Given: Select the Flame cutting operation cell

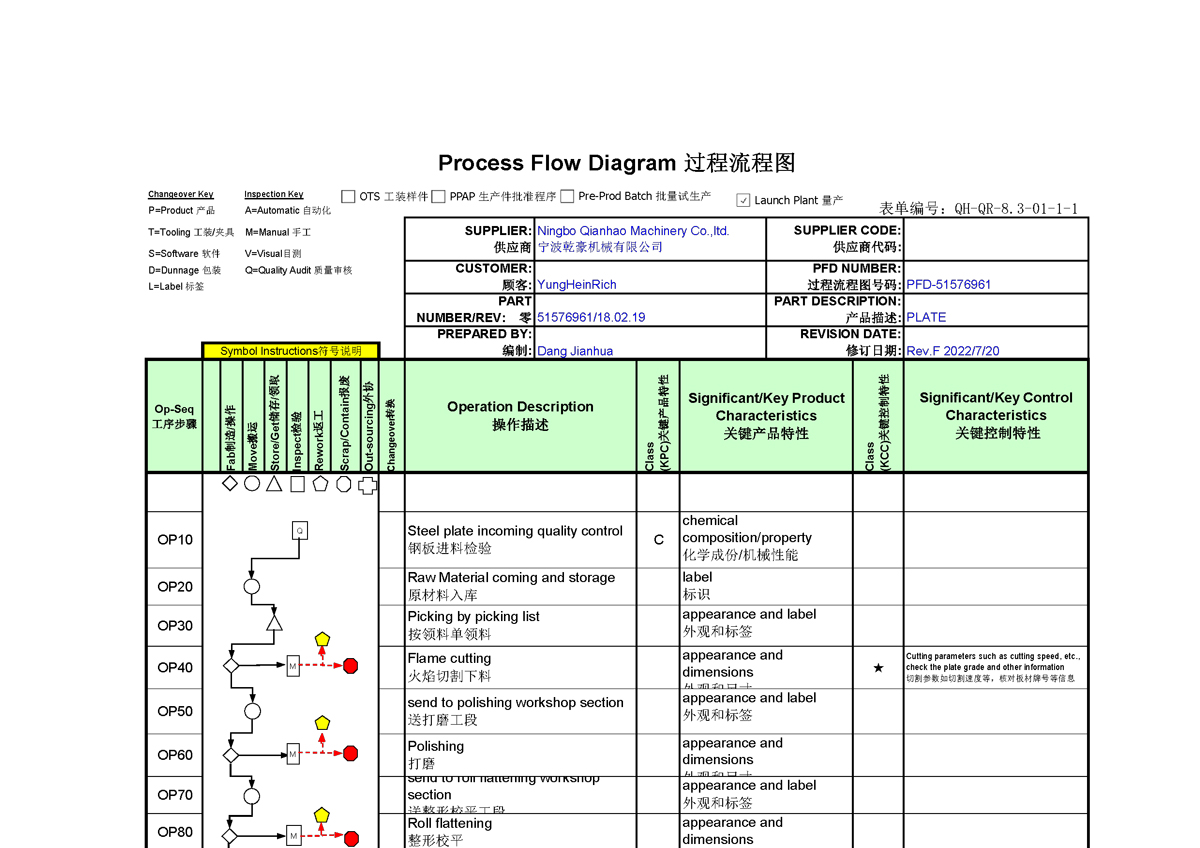Looking at the screenshot, I should [x=520, y=667].
